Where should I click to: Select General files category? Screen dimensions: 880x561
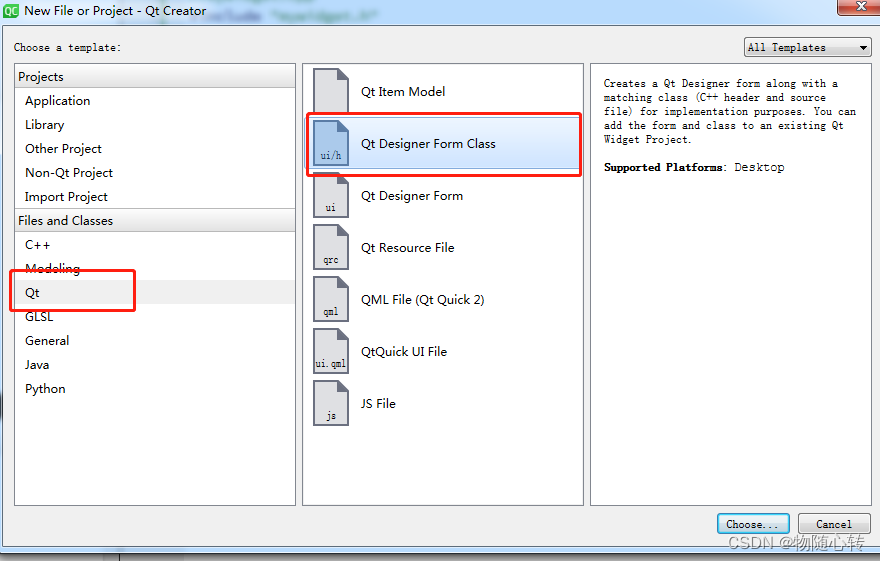(154, 341)
